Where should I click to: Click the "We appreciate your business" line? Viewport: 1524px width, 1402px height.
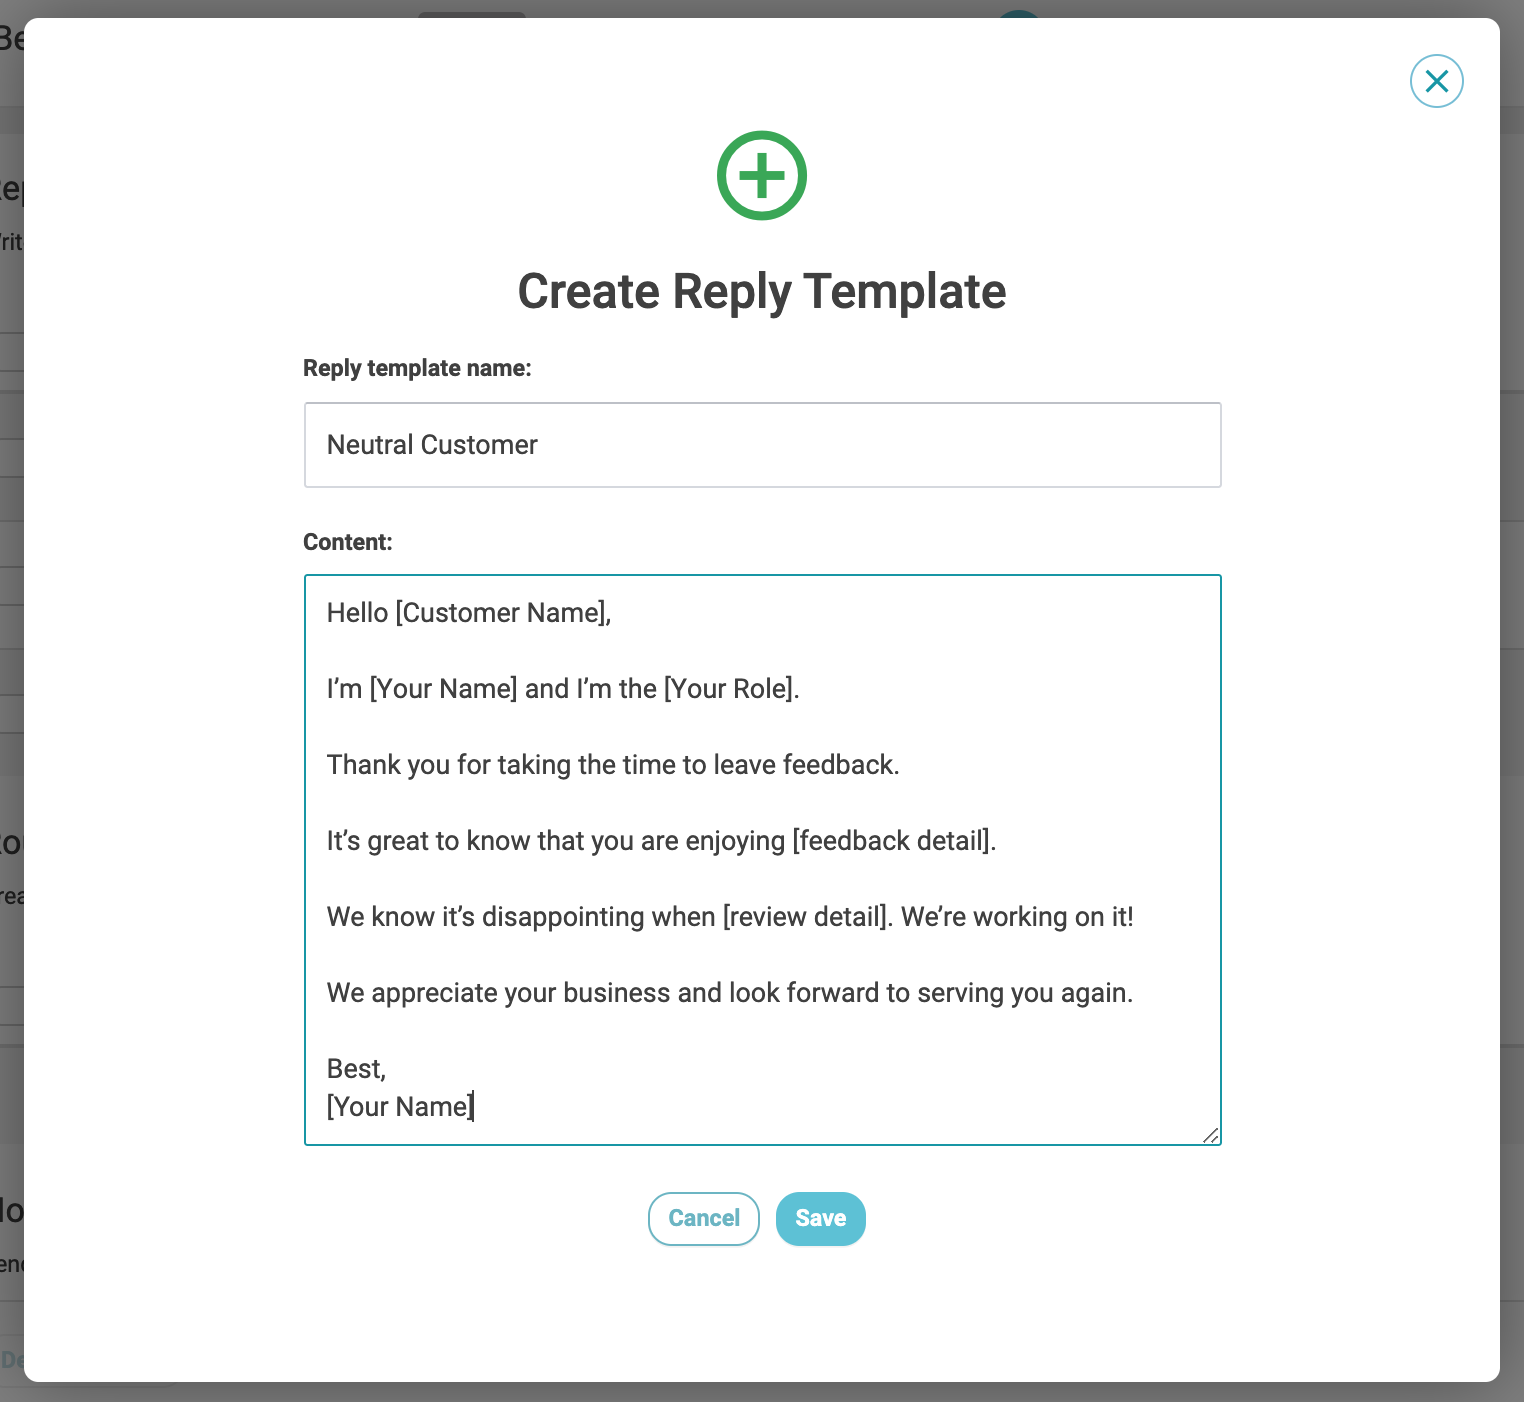pyautogui.click(x=729, y=993)
